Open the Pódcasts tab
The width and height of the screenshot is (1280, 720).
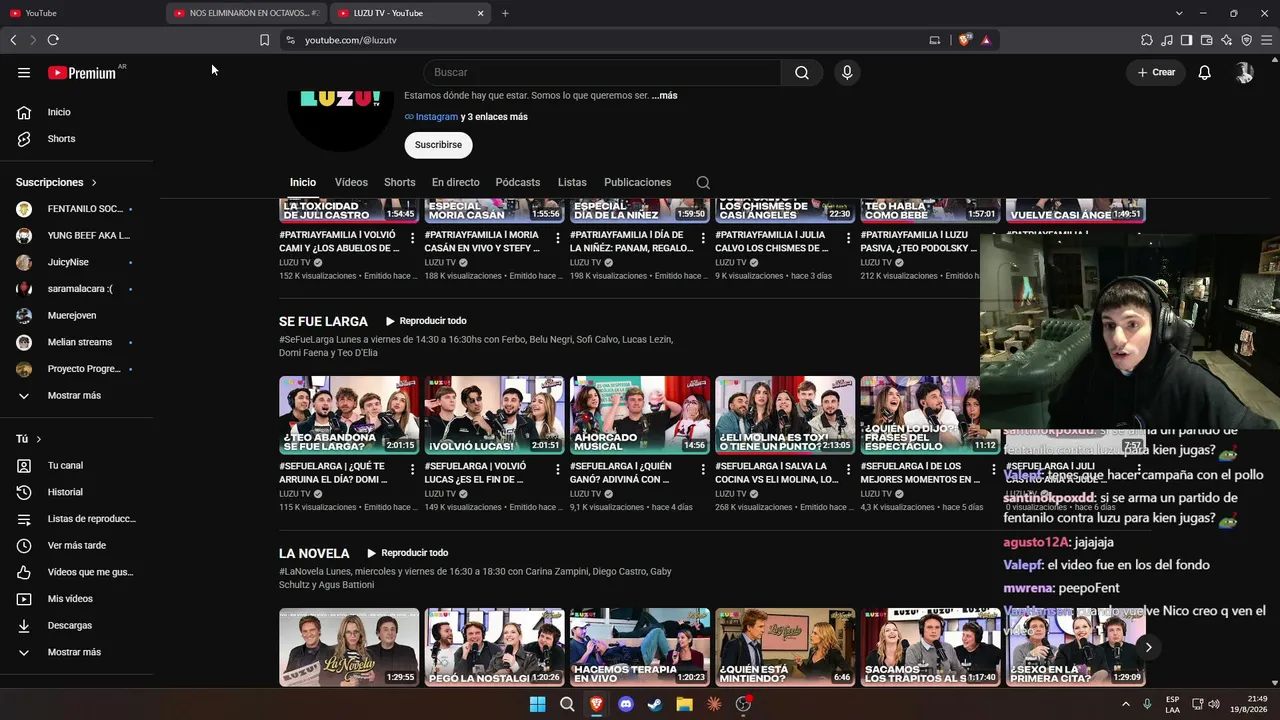[518, 182]
